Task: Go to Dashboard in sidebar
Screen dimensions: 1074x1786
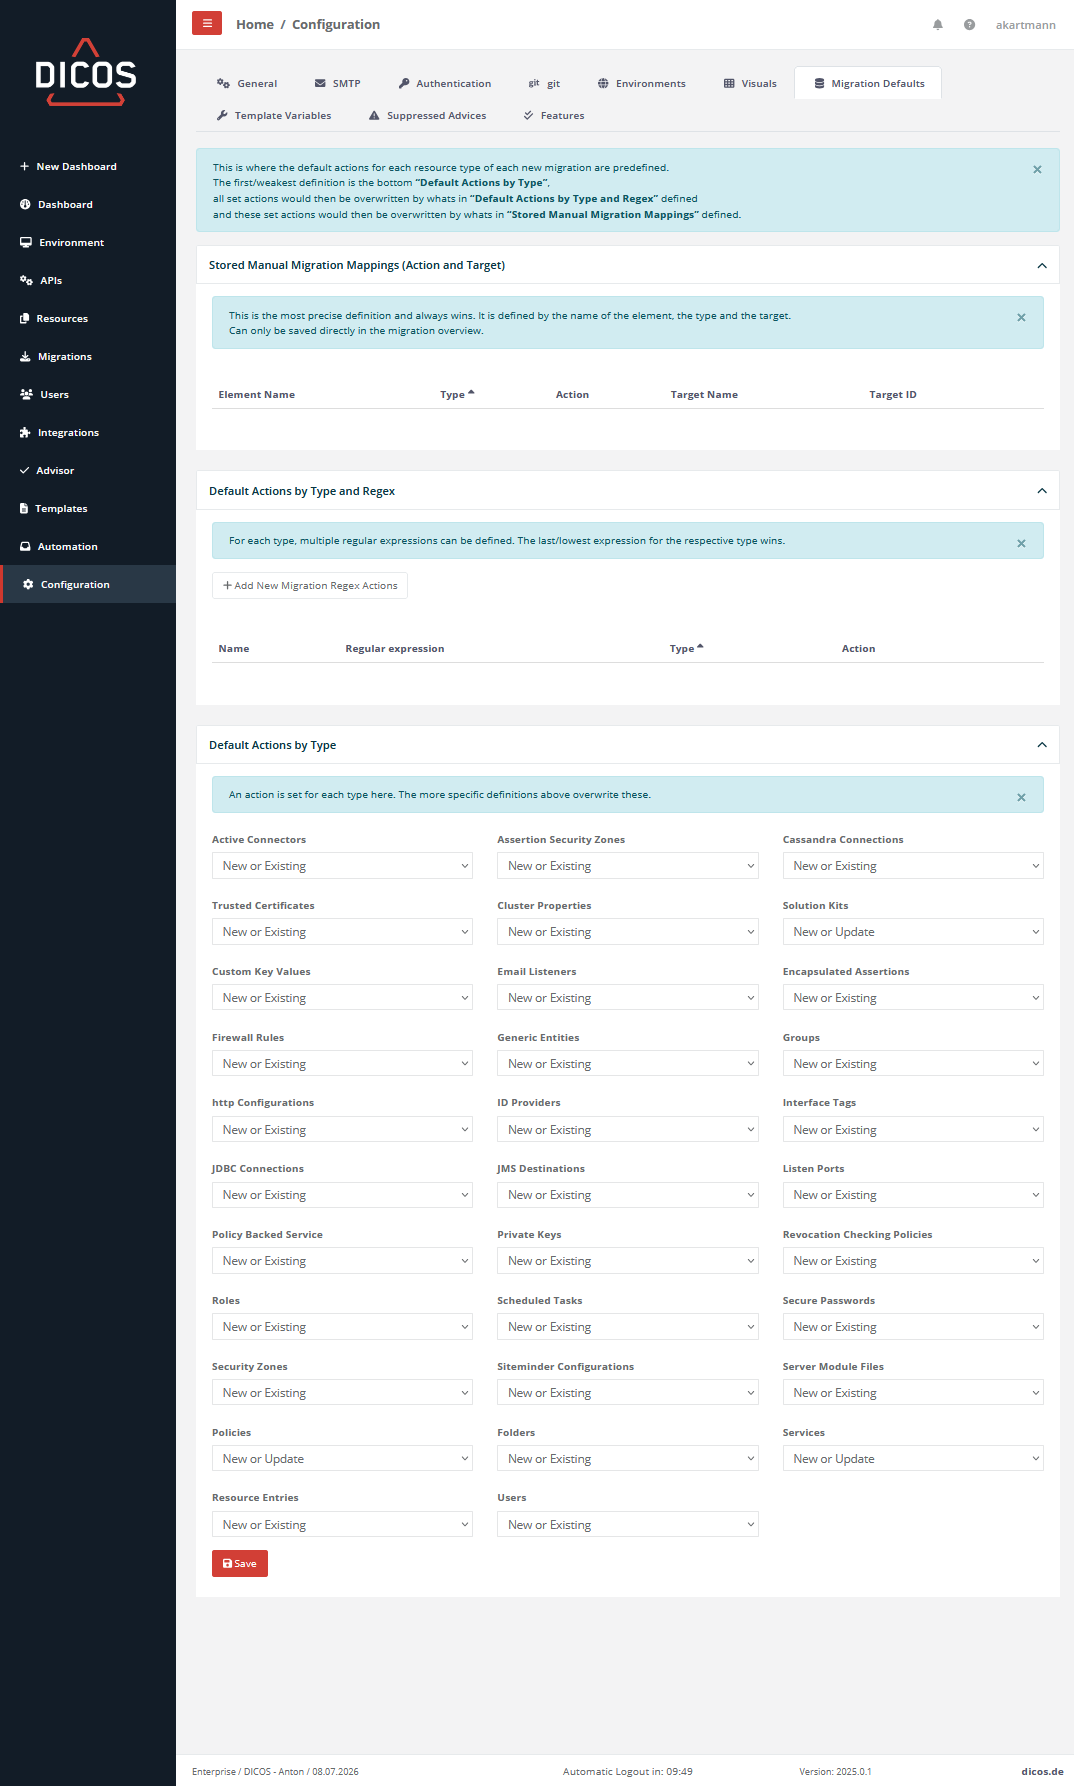Action: click(x=88, y=205)
